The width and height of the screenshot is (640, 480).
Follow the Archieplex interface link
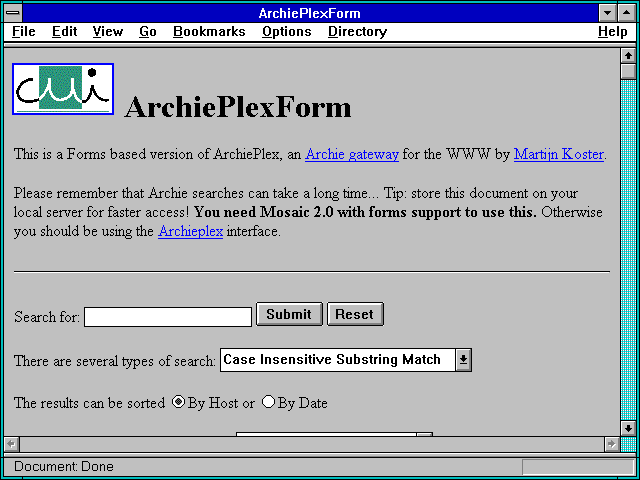pyautogui.click(x=190, y=231)
